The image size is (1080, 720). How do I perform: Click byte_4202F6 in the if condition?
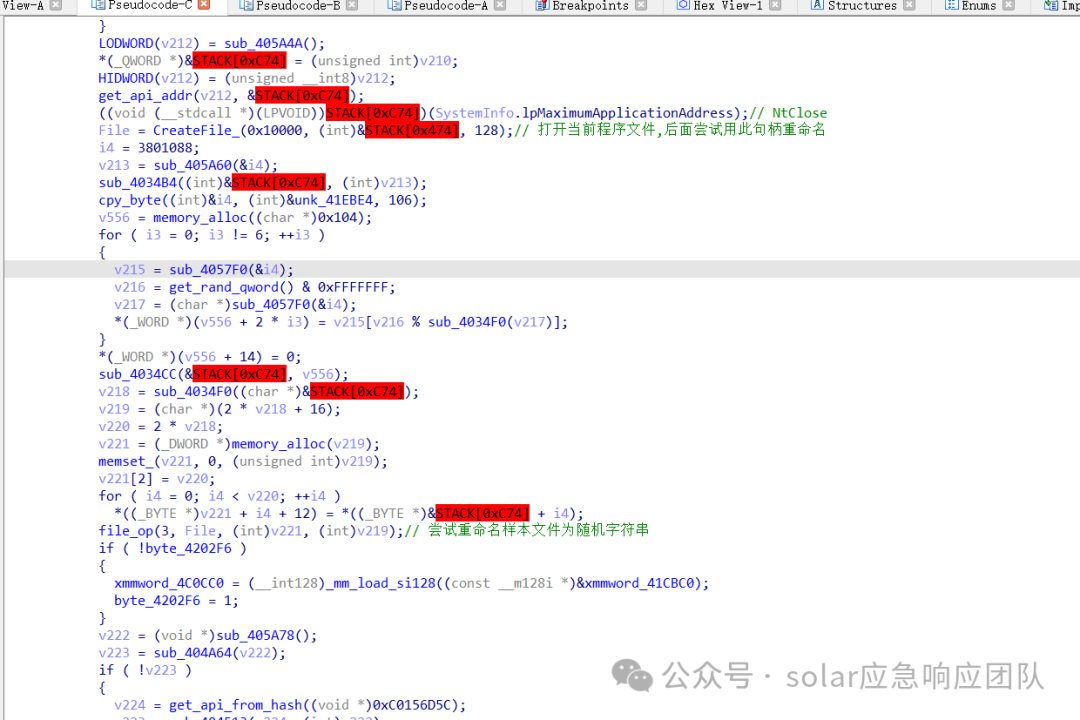click(189, 548)
